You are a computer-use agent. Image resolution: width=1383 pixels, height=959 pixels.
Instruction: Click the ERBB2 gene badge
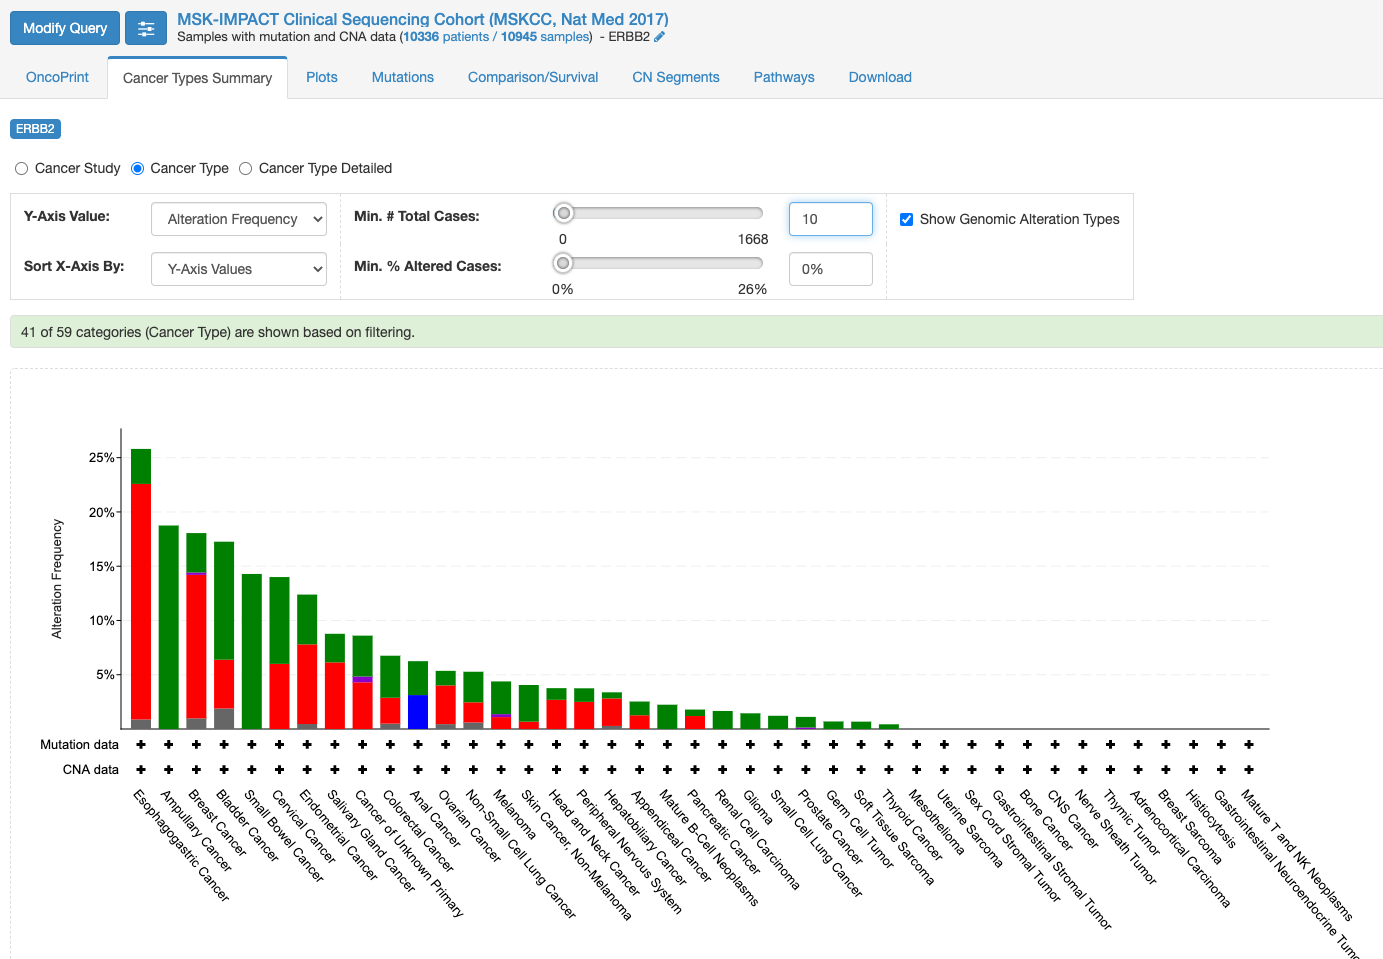(x=35, y=129)
